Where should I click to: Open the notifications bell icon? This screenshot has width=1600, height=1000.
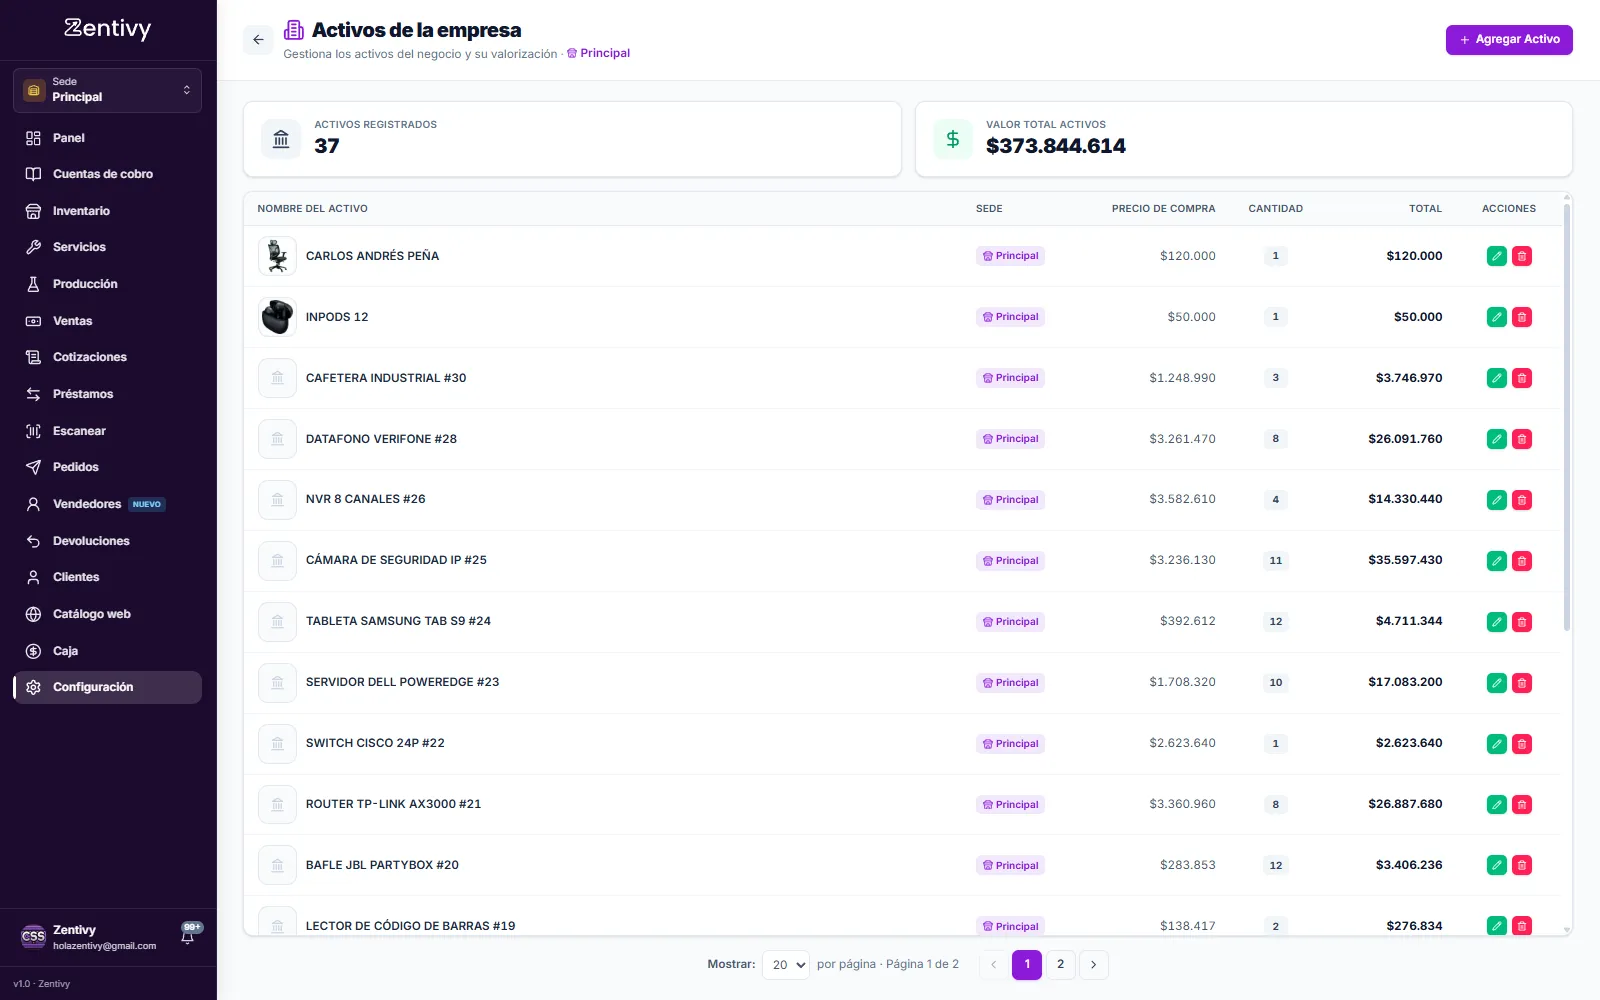[188, 936]
